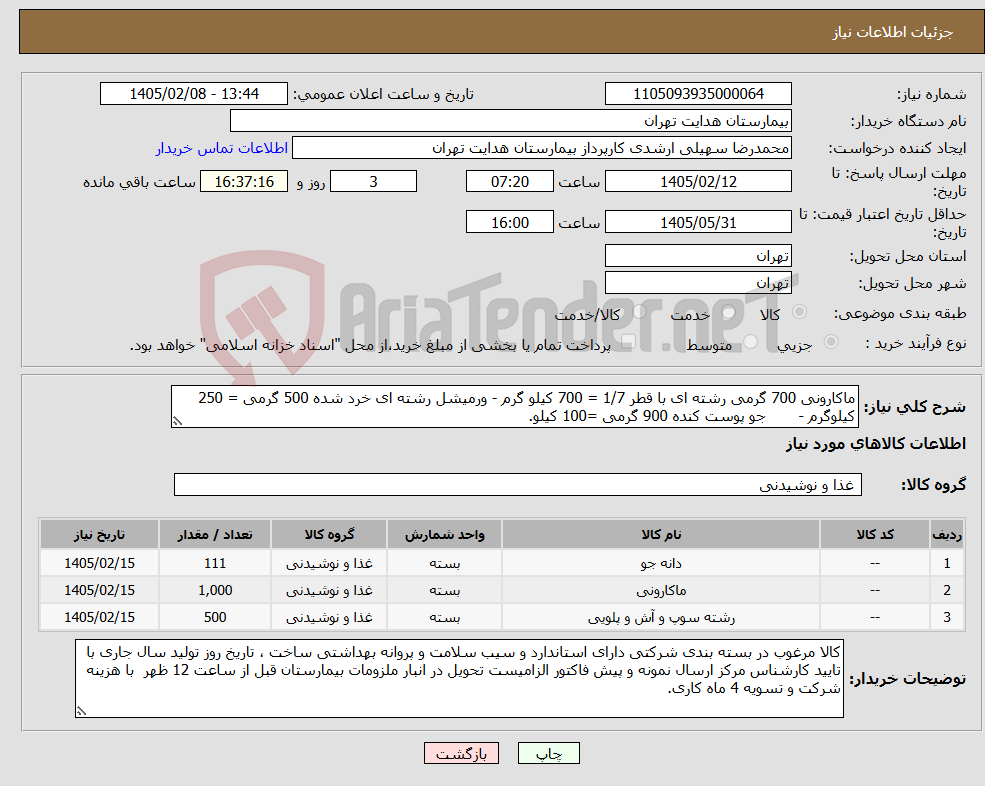985x786 pixels.
Task: Click the جزئیات اطلاعات نیاز page title
Action: click(x=893, y=32)
